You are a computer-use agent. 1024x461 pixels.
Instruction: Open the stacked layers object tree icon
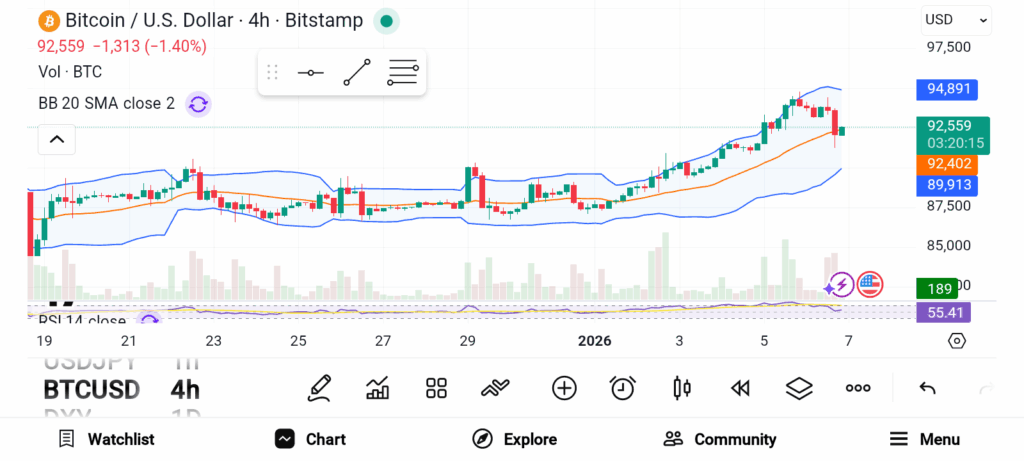(798, 388)
